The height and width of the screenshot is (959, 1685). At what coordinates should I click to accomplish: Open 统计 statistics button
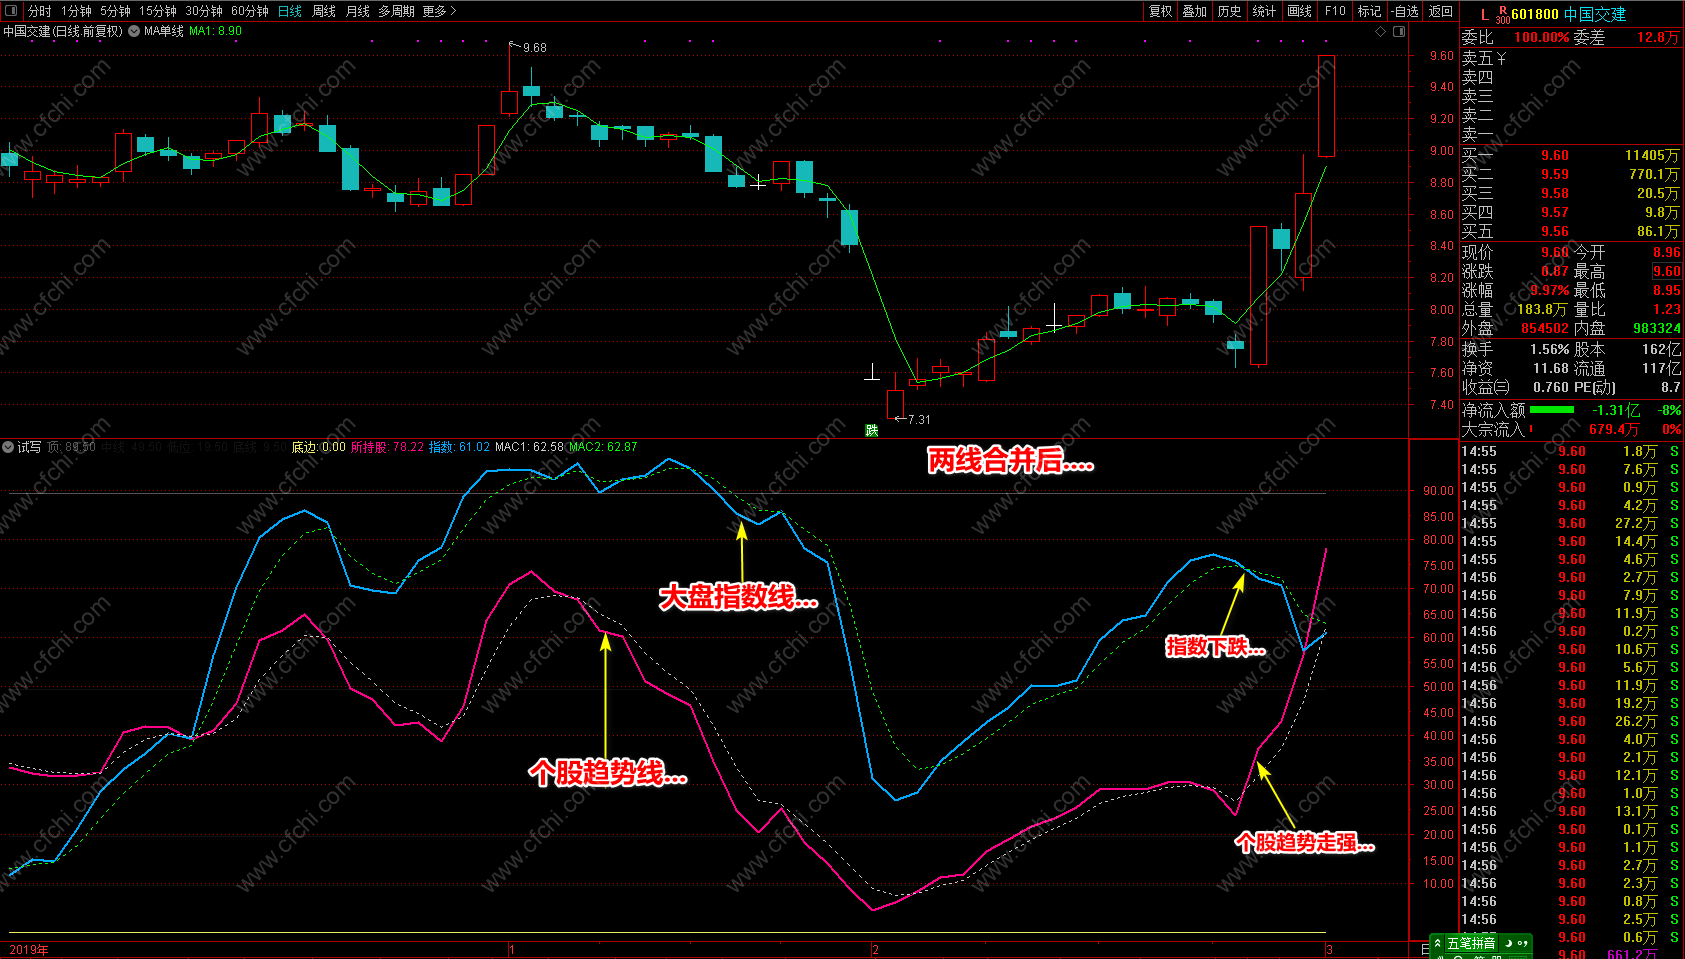click(x=1265, y=11)
